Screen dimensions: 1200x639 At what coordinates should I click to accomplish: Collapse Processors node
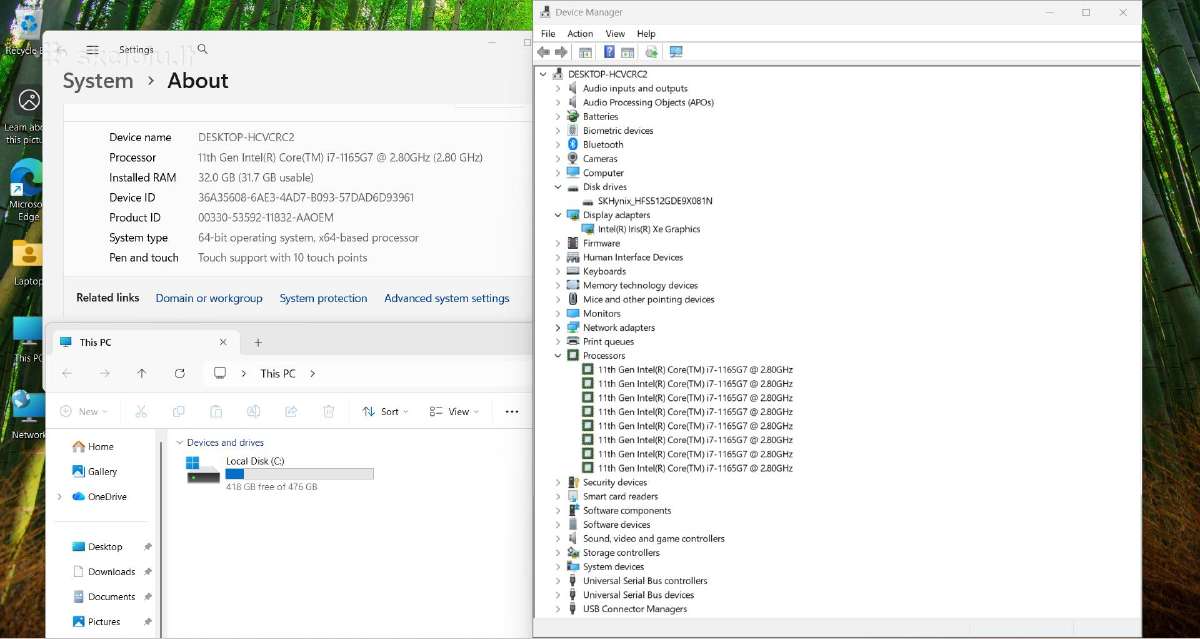point(558,355)
